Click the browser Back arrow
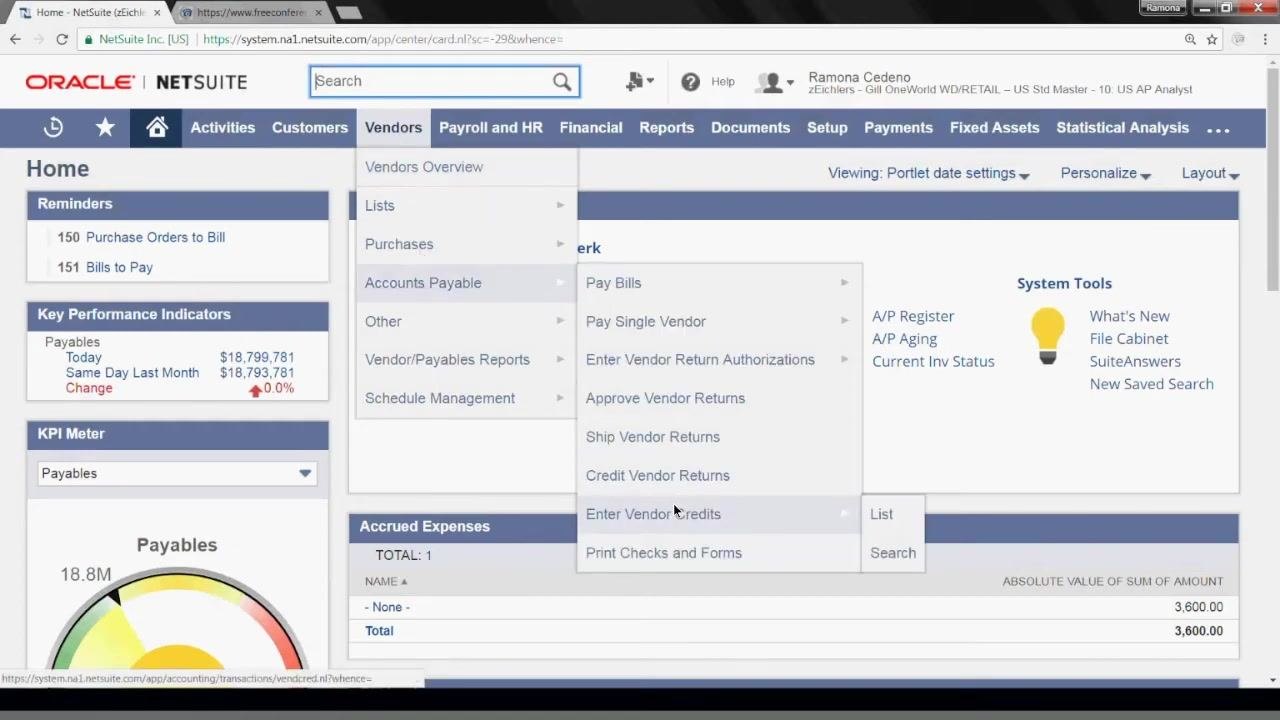1280x720 pixels. pos(15,39)
